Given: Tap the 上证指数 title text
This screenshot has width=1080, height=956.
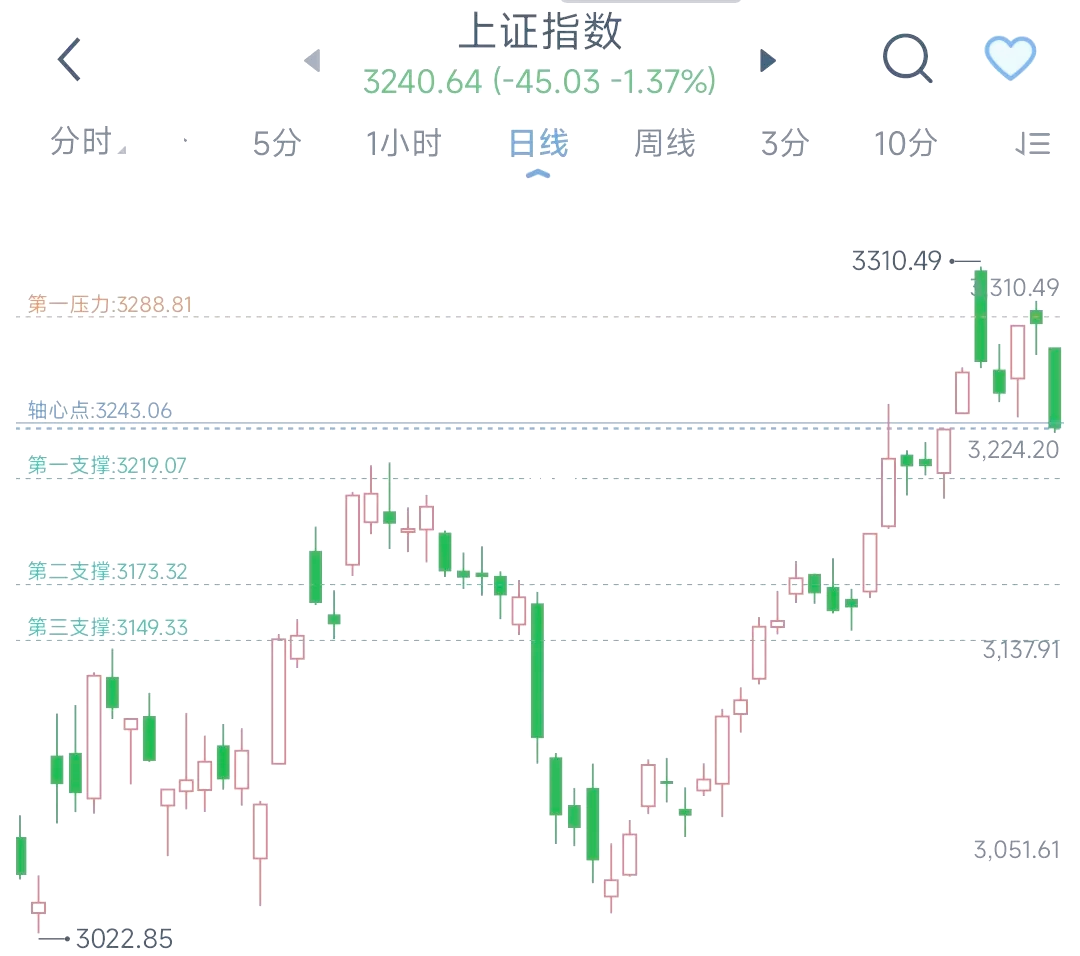Looking at the screenshot, I should pyautogui.click(x=540, y=32).
